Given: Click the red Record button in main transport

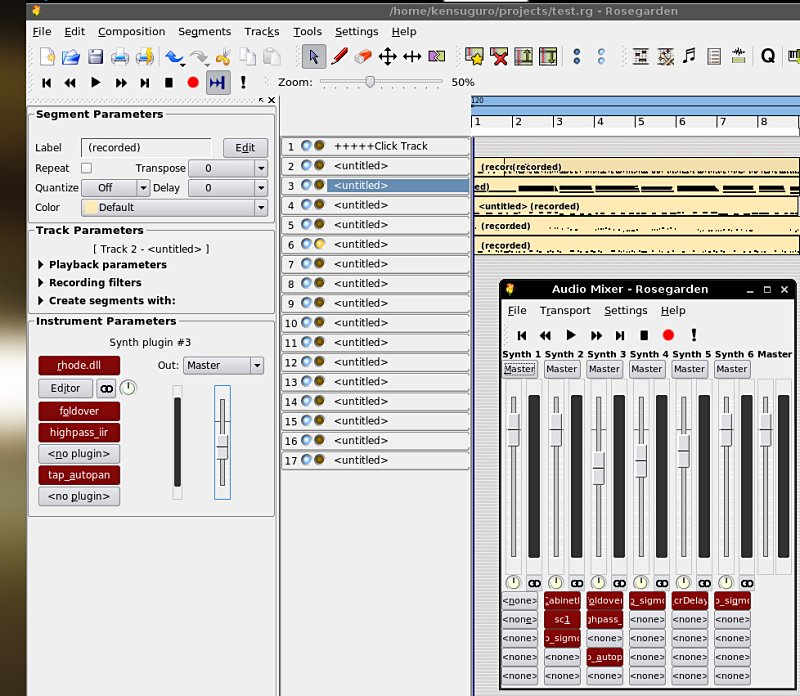Looking at the screenshot, I should (x=193, y=82).
